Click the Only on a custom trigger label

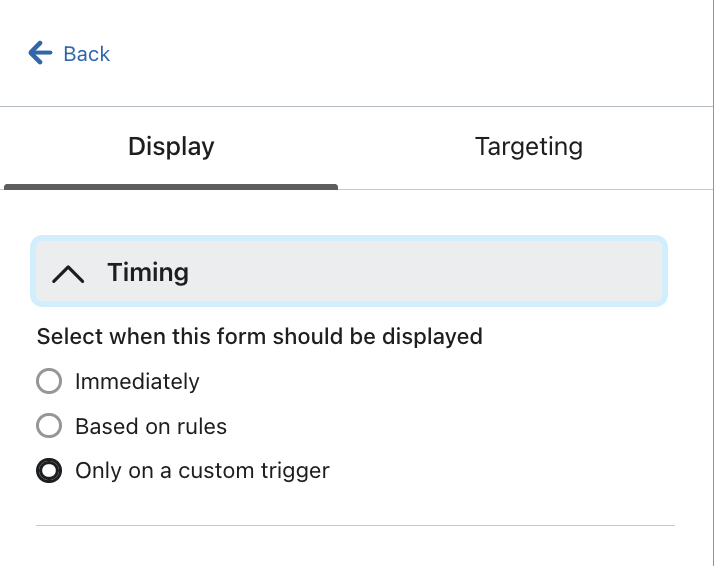coord(202,470)
